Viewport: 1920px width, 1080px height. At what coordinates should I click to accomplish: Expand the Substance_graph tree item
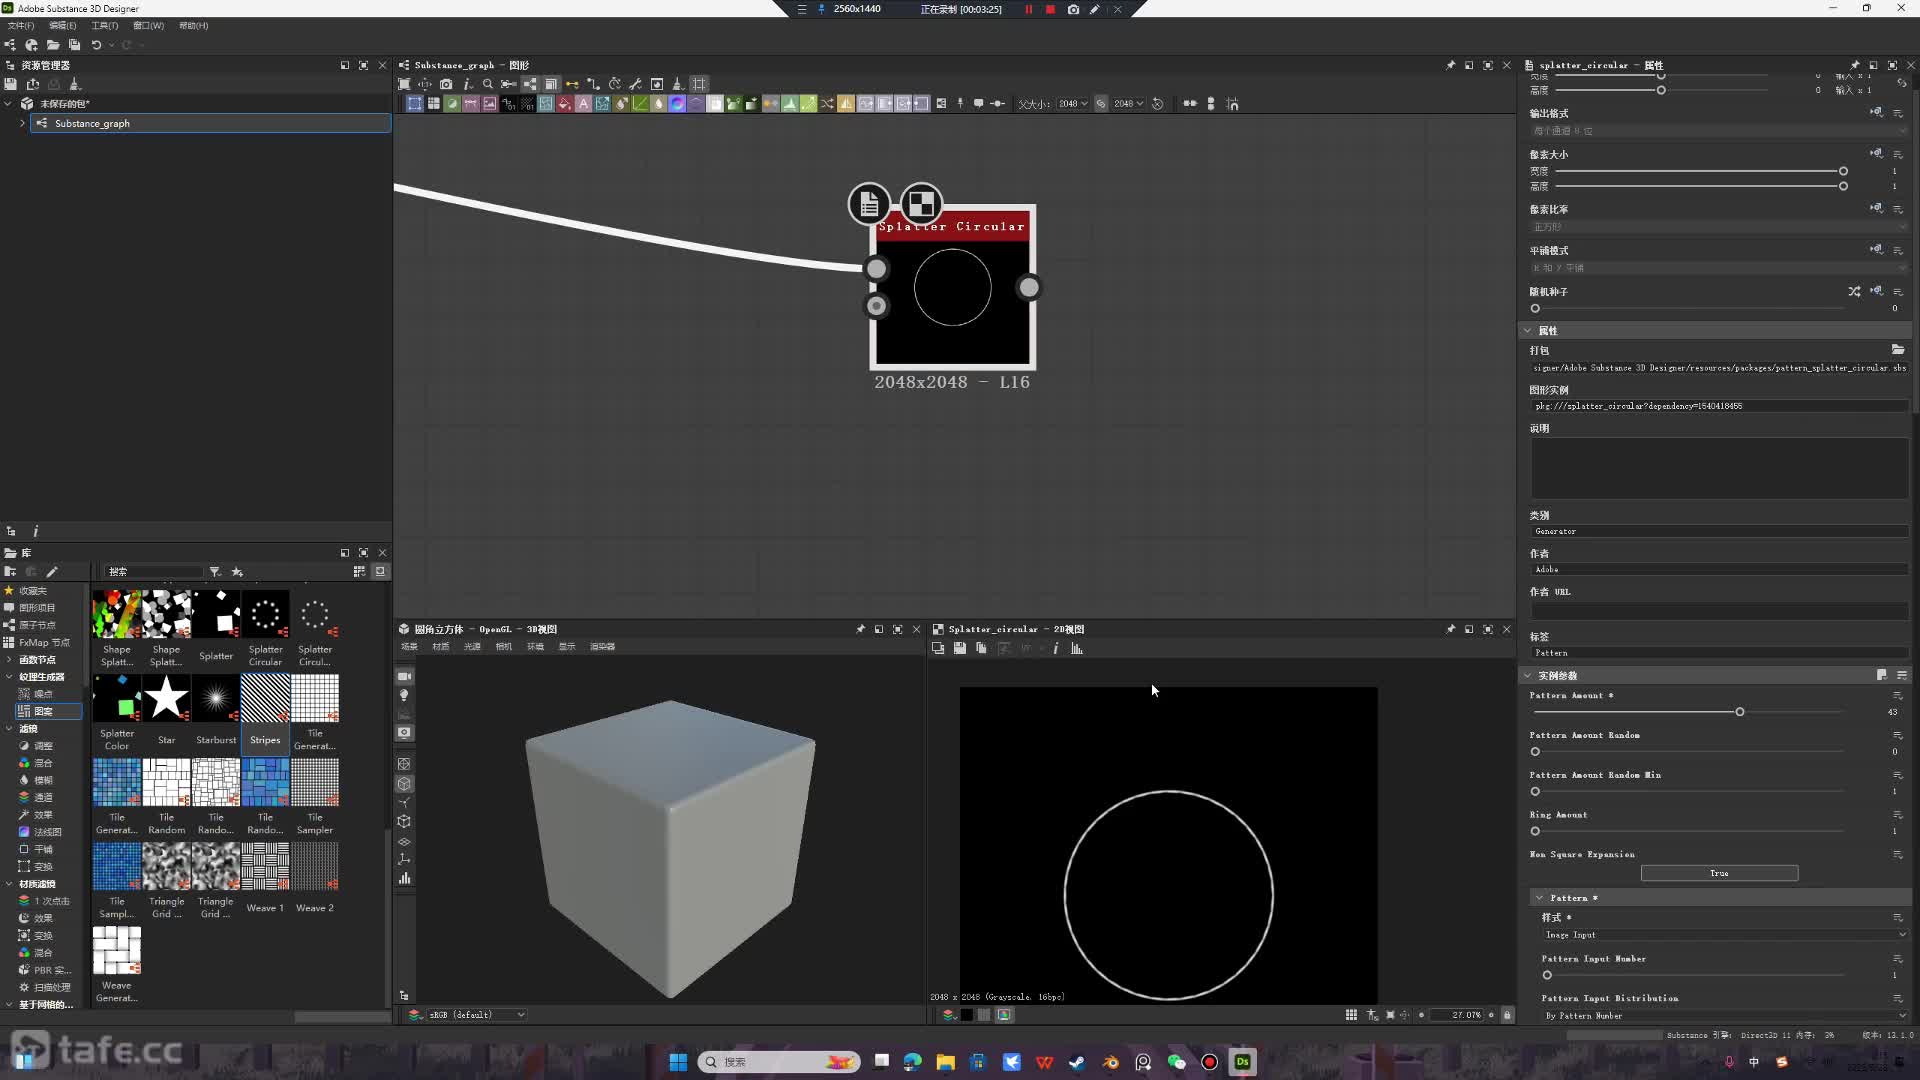22,124
